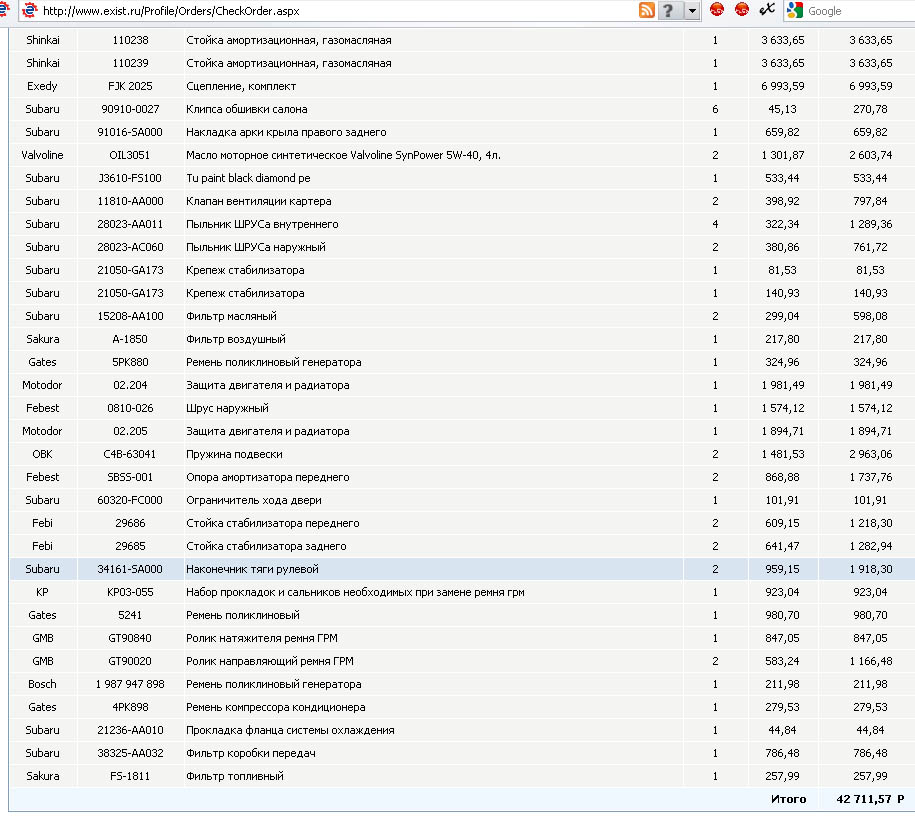Click the KP03-055 gasket set description
Screen dimensions: 915x819
[355, 592]
